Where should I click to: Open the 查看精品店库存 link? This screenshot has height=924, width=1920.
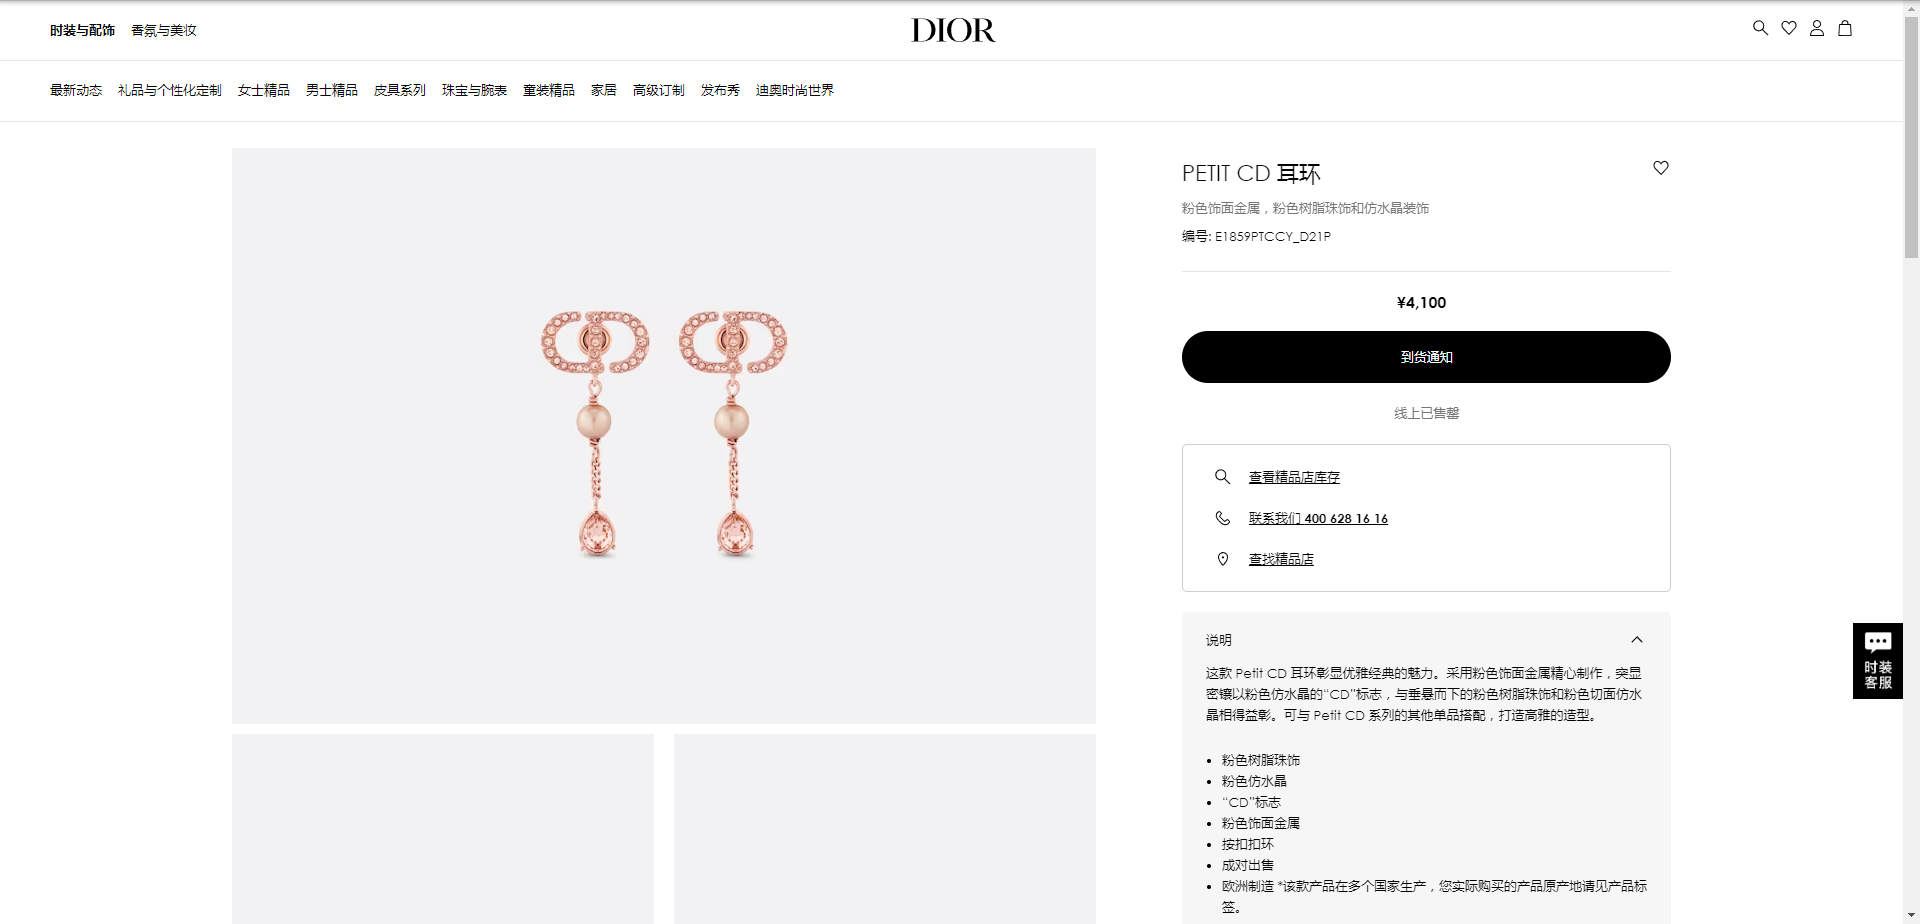click(x=1294, y=477)
